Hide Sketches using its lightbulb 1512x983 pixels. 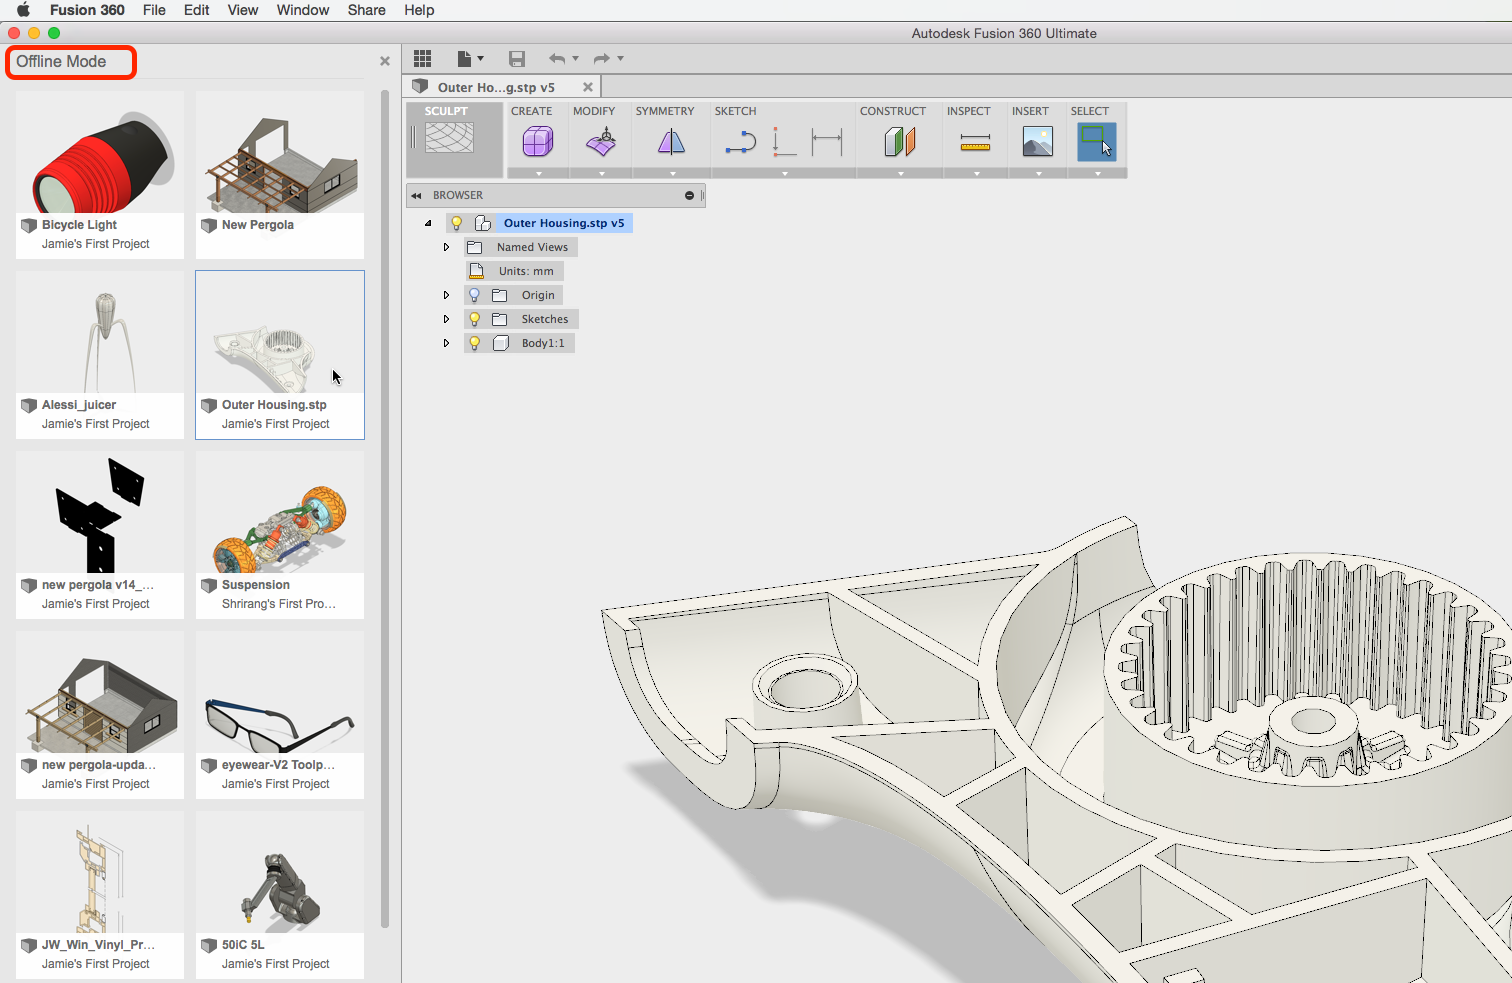coord(475,319)
